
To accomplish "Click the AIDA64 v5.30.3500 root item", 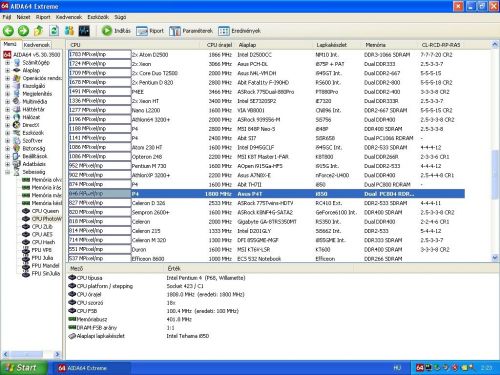I will 32,55.
